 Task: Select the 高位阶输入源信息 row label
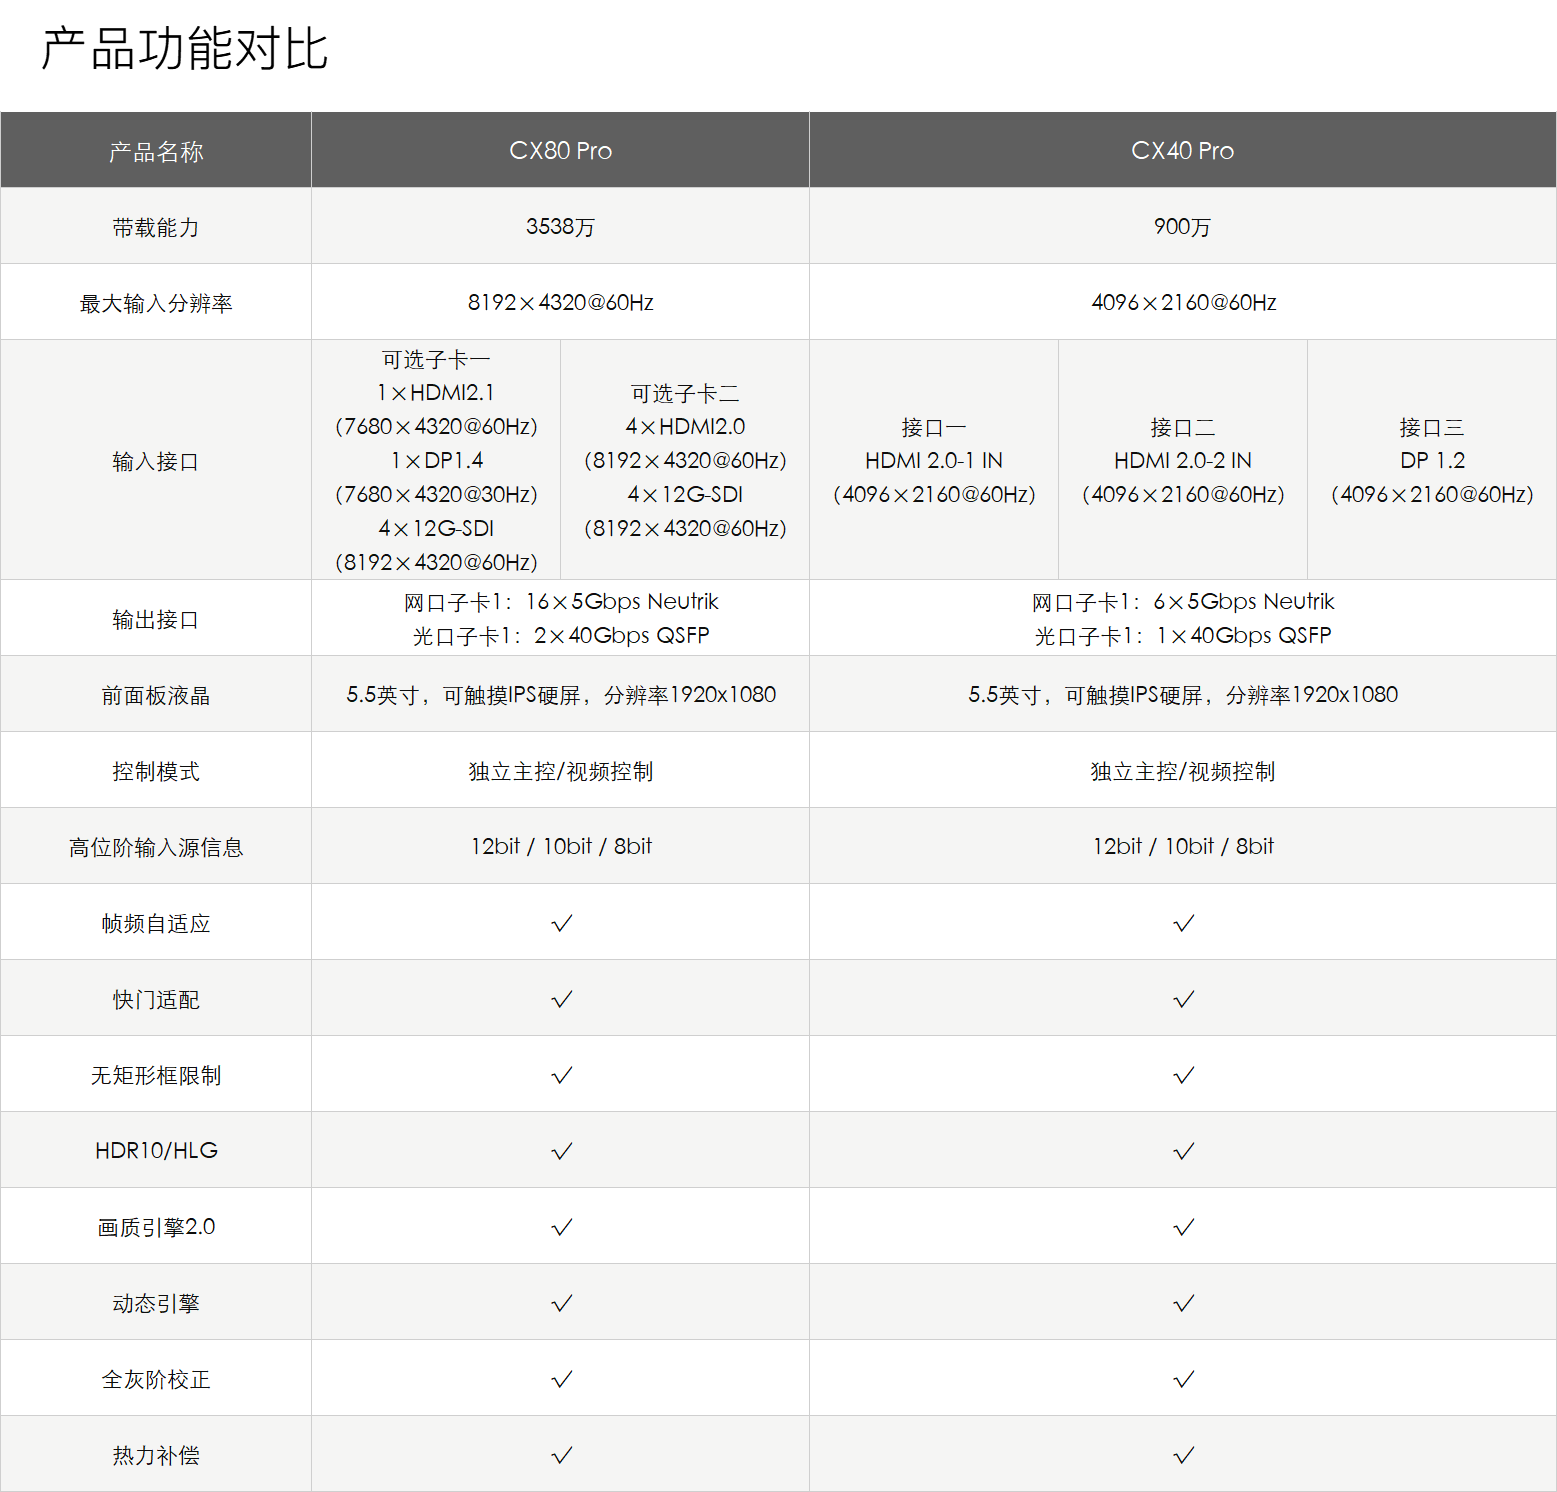pyautogui.click(x=156, y=847)
